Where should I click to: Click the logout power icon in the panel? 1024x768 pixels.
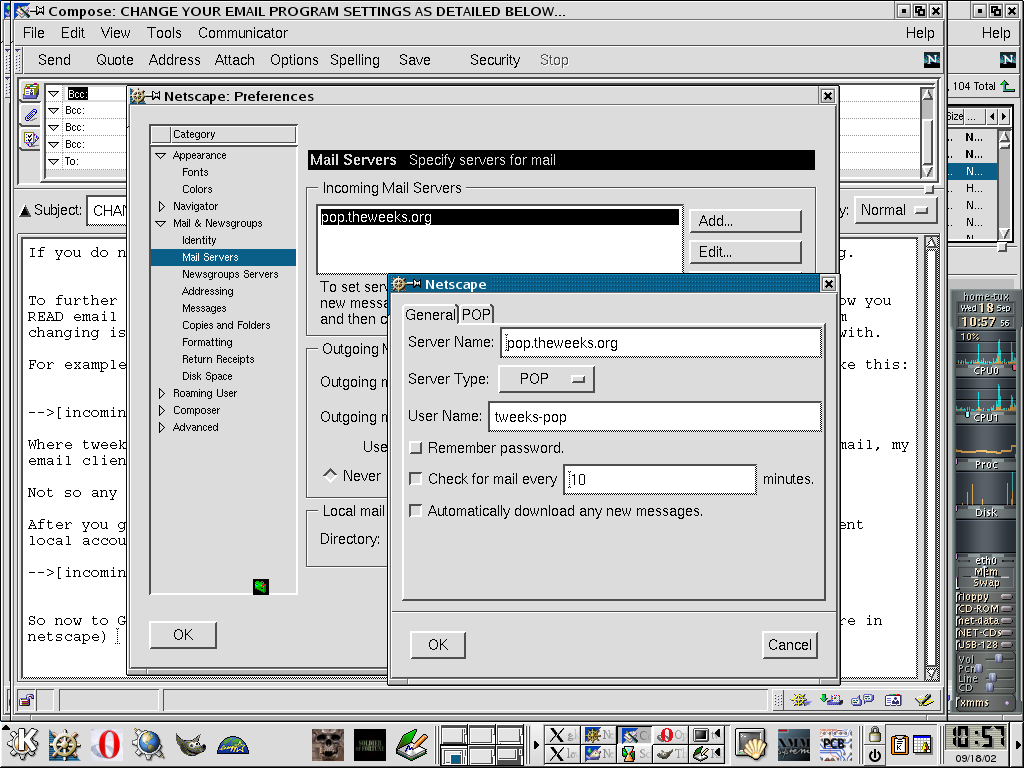point(874,754)
